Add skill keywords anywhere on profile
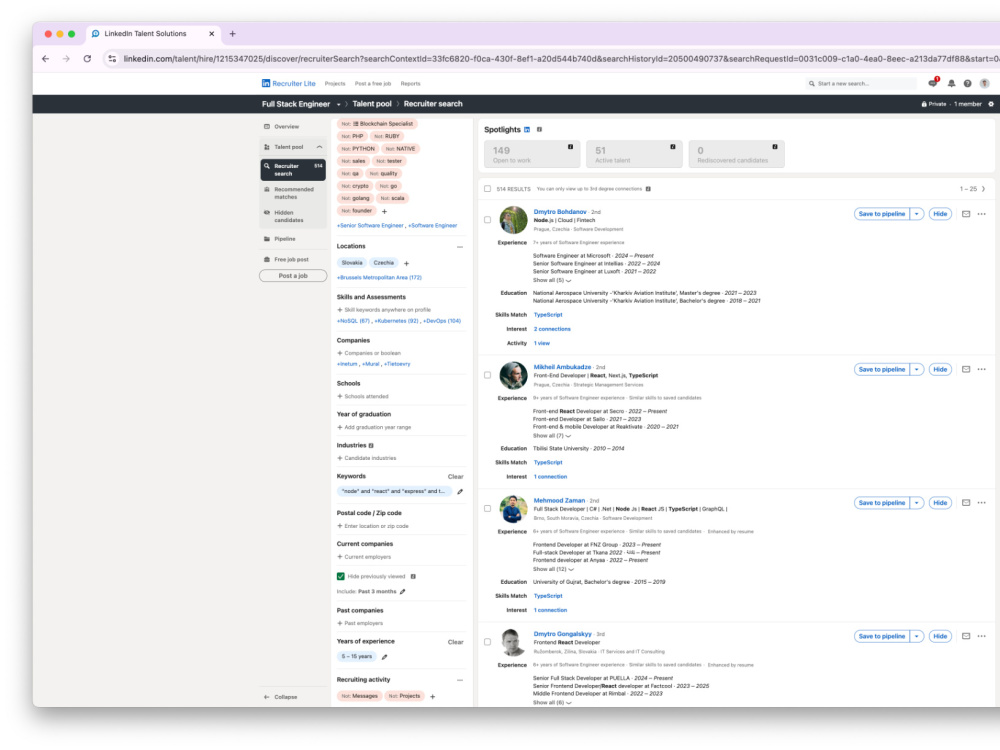1000x750 pixels. coord(384,310)
